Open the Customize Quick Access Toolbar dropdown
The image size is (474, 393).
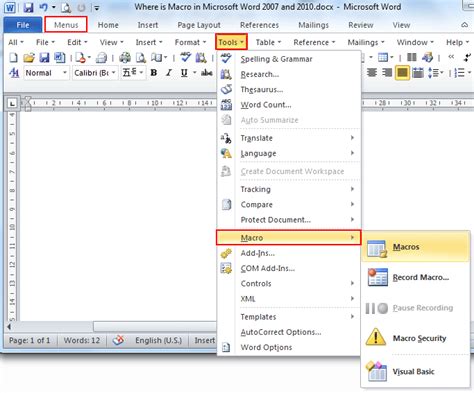(96, 8)
